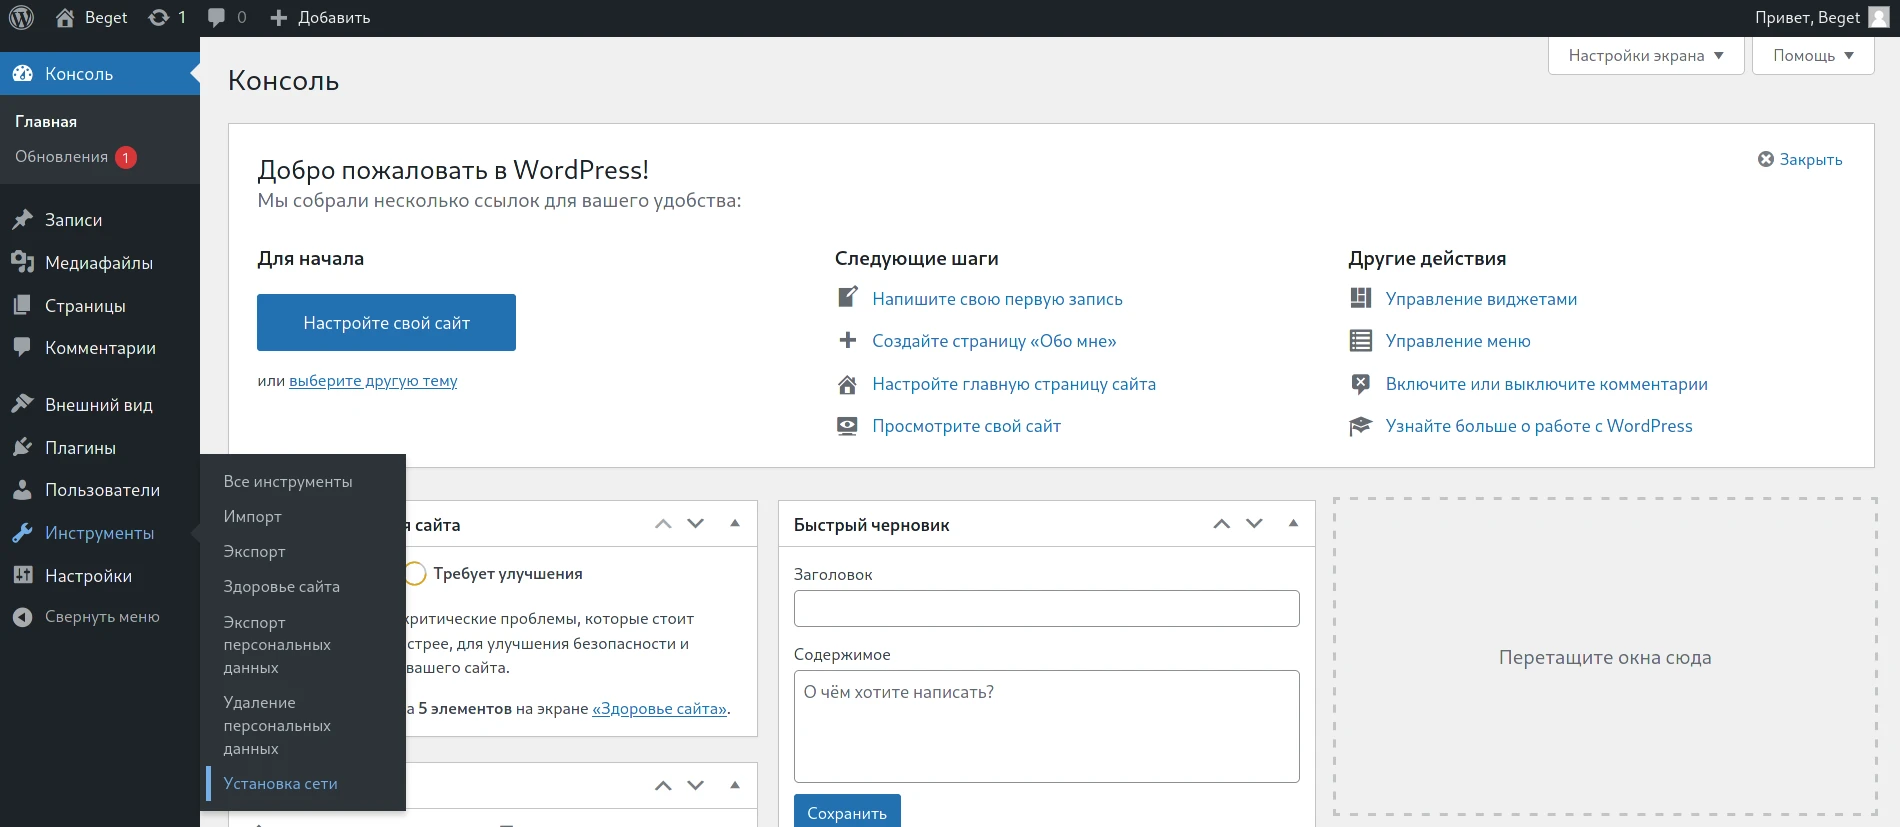Click the comments bubble icon in admin bar
The height and width of the screenshot is (827, 1900).
pos(217,17)
